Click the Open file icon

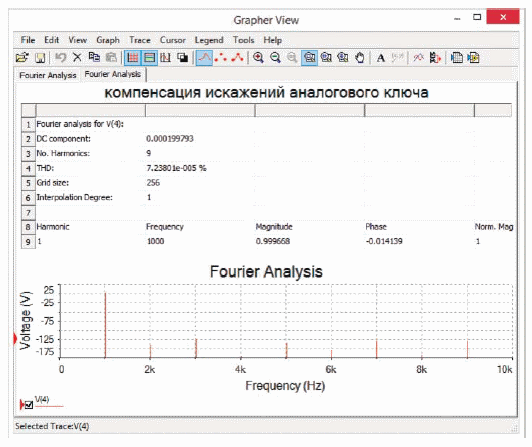click(22, 58)
